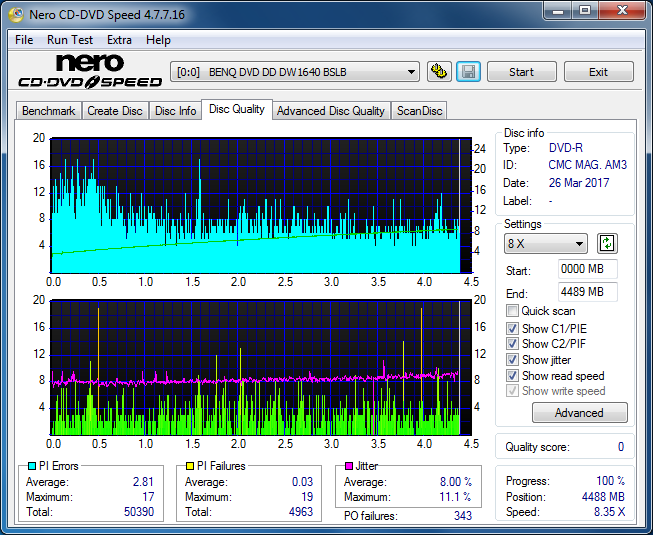653x535 pixels.
Task: Click the Nero application icon in title bar
Action: 16,15
